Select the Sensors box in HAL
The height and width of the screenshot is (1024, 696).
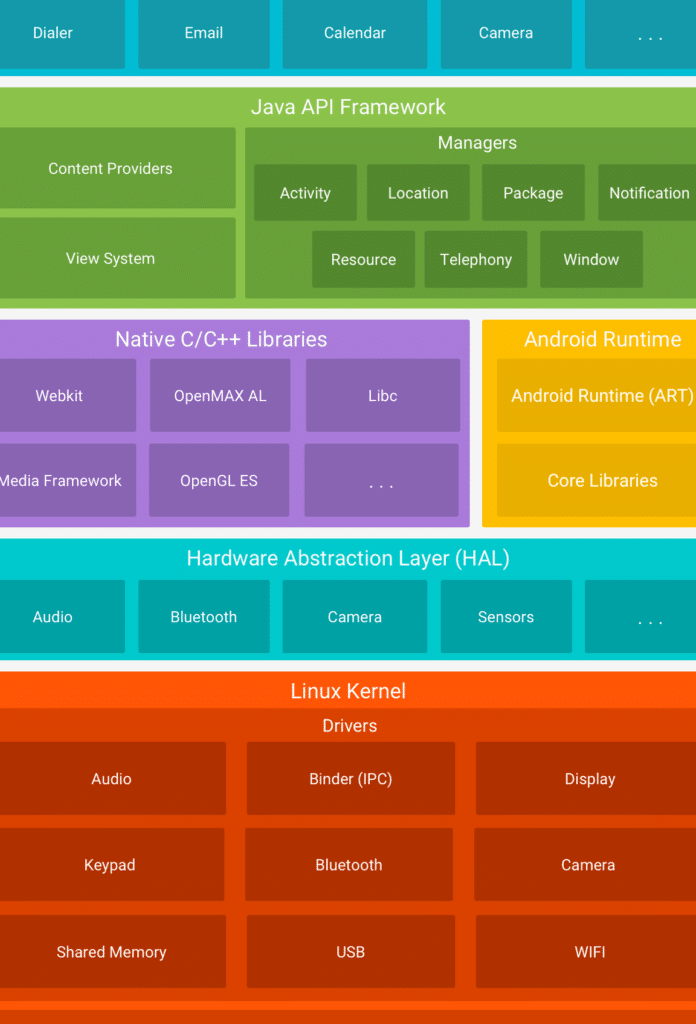tap(506, 617)
